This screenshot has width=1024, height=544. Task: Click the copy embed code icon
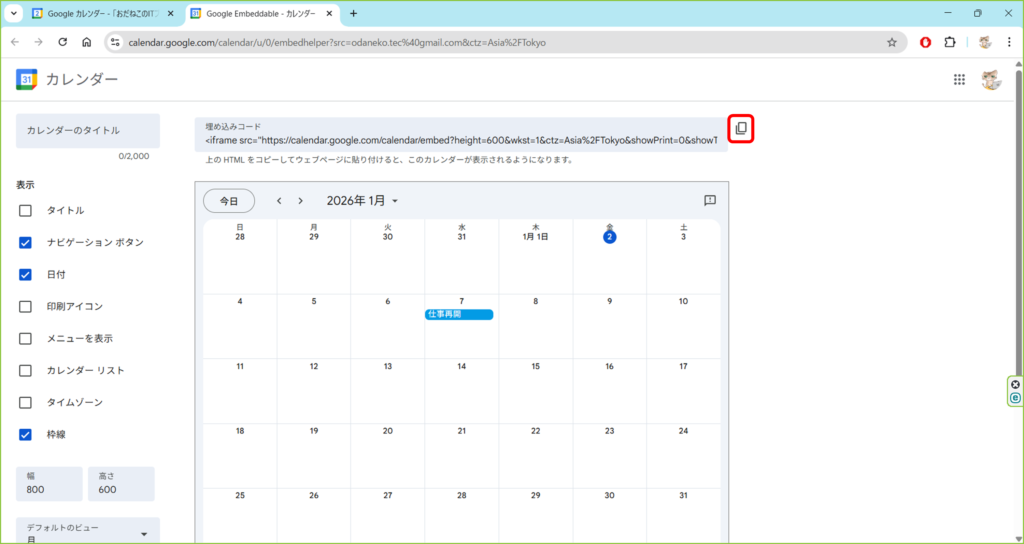(740, 129)
